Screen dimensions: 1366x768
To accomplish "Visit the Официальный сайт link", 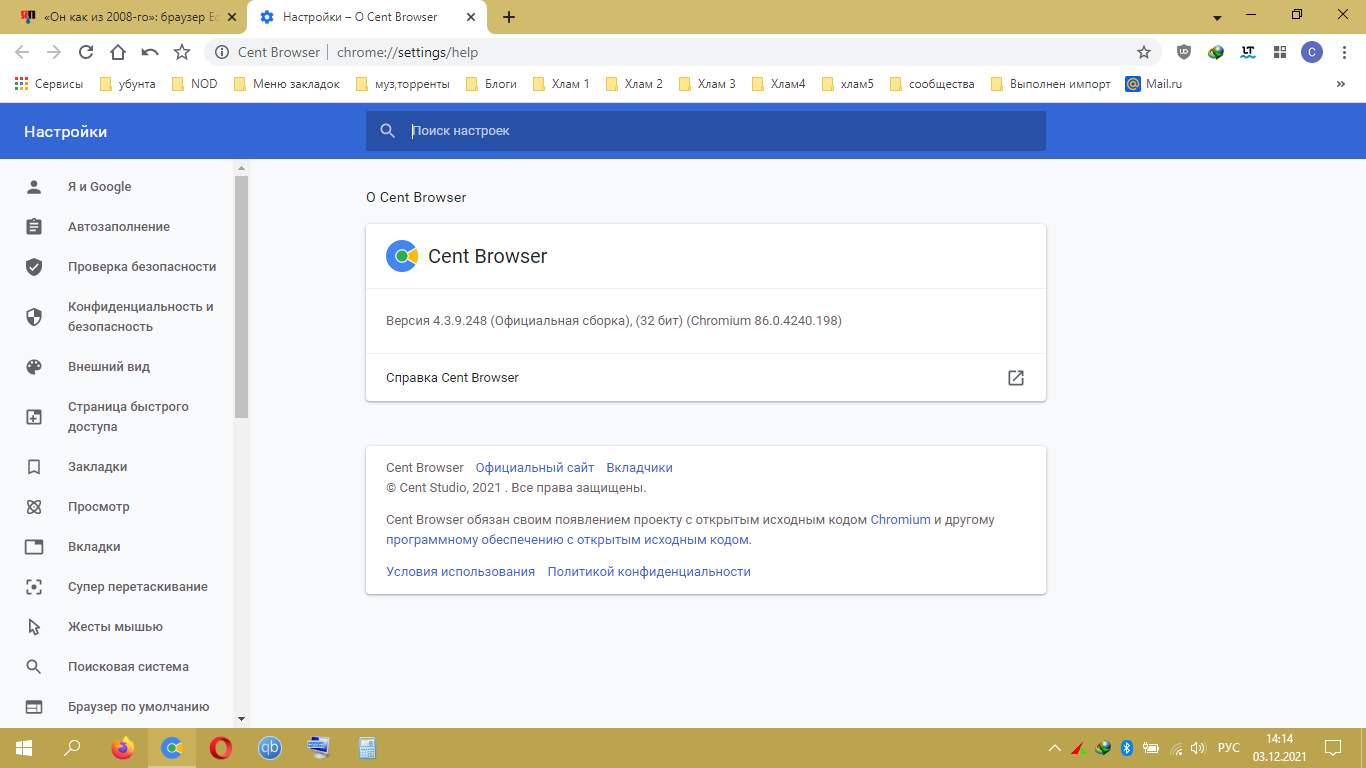I will [535, 468].
